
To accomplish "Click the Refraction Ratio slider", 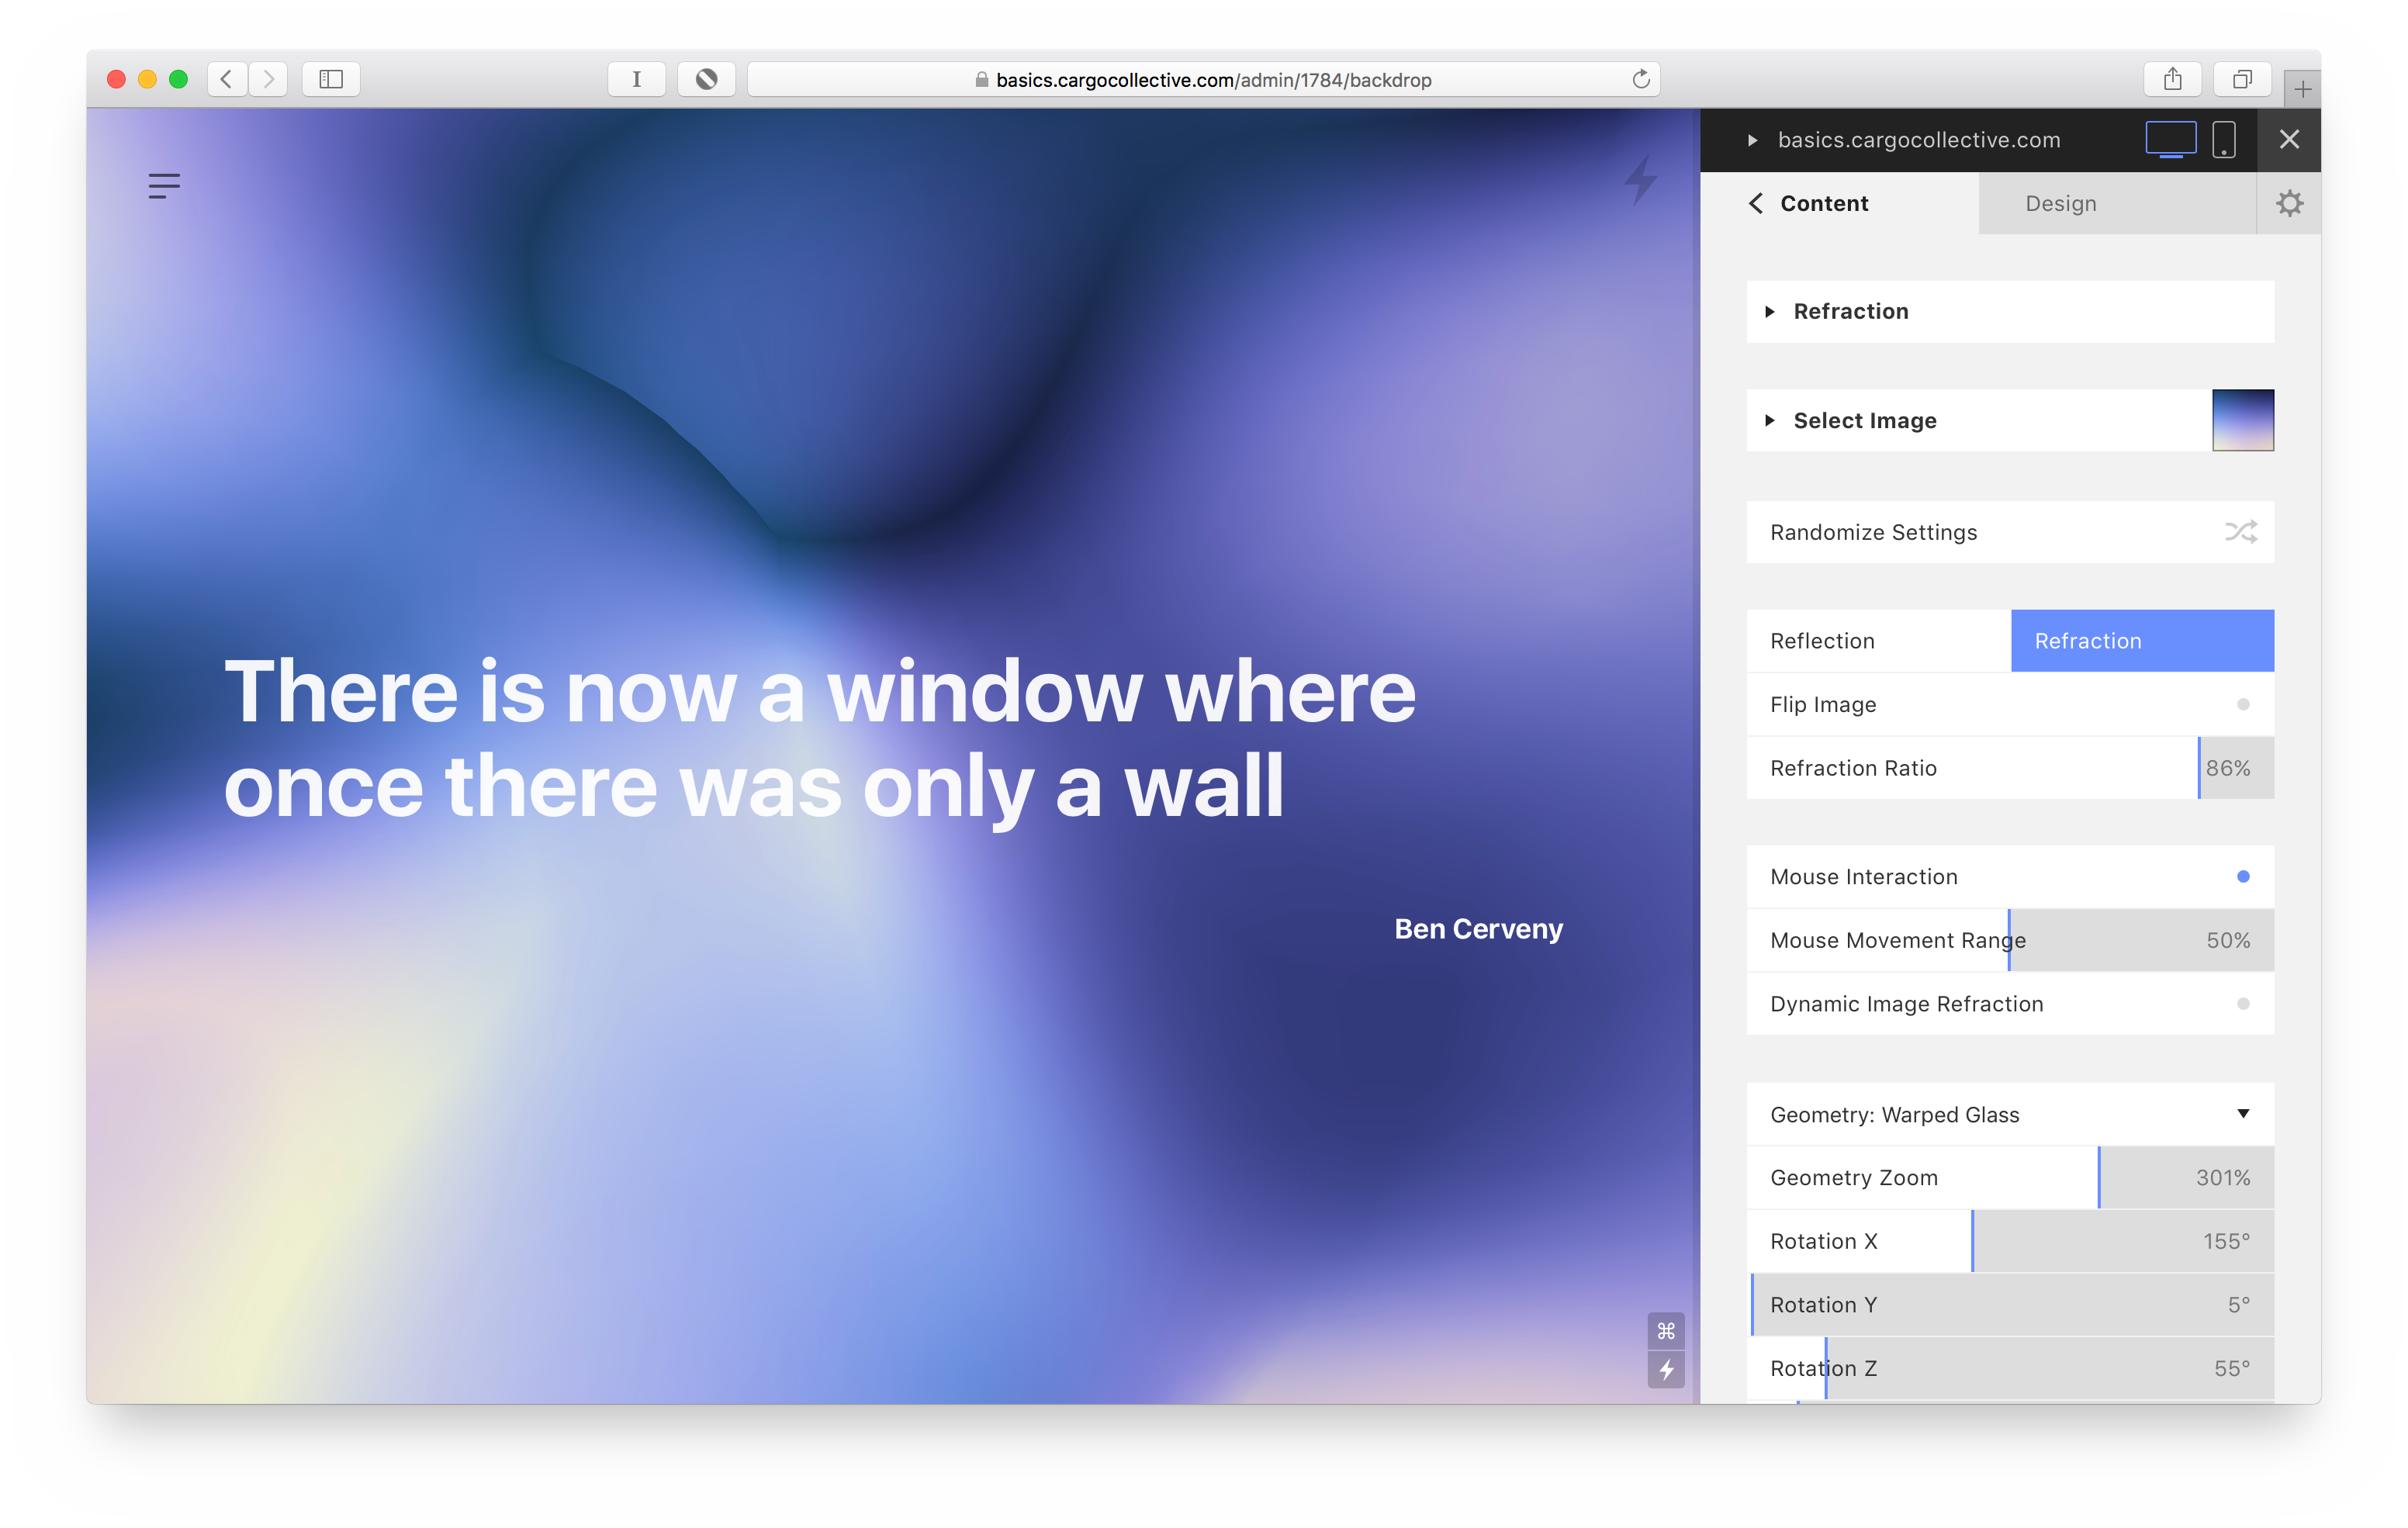I will [2010, 768].
